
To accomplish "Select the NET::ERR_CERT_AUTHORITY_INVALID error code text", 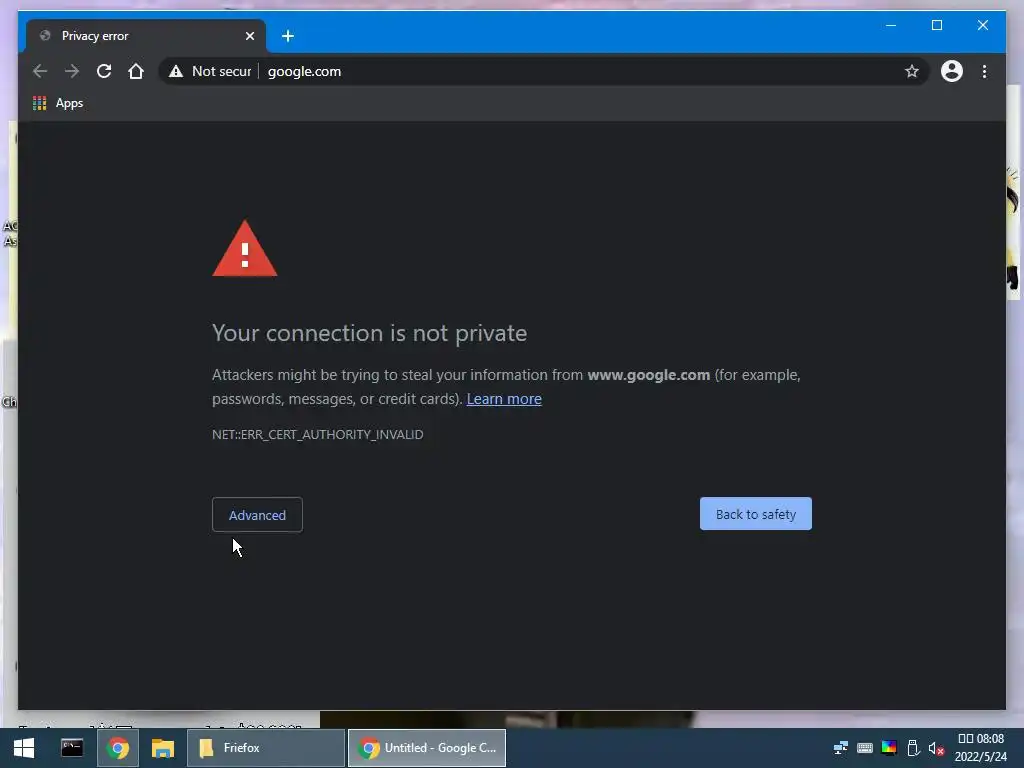I will [x=317, y=434].
